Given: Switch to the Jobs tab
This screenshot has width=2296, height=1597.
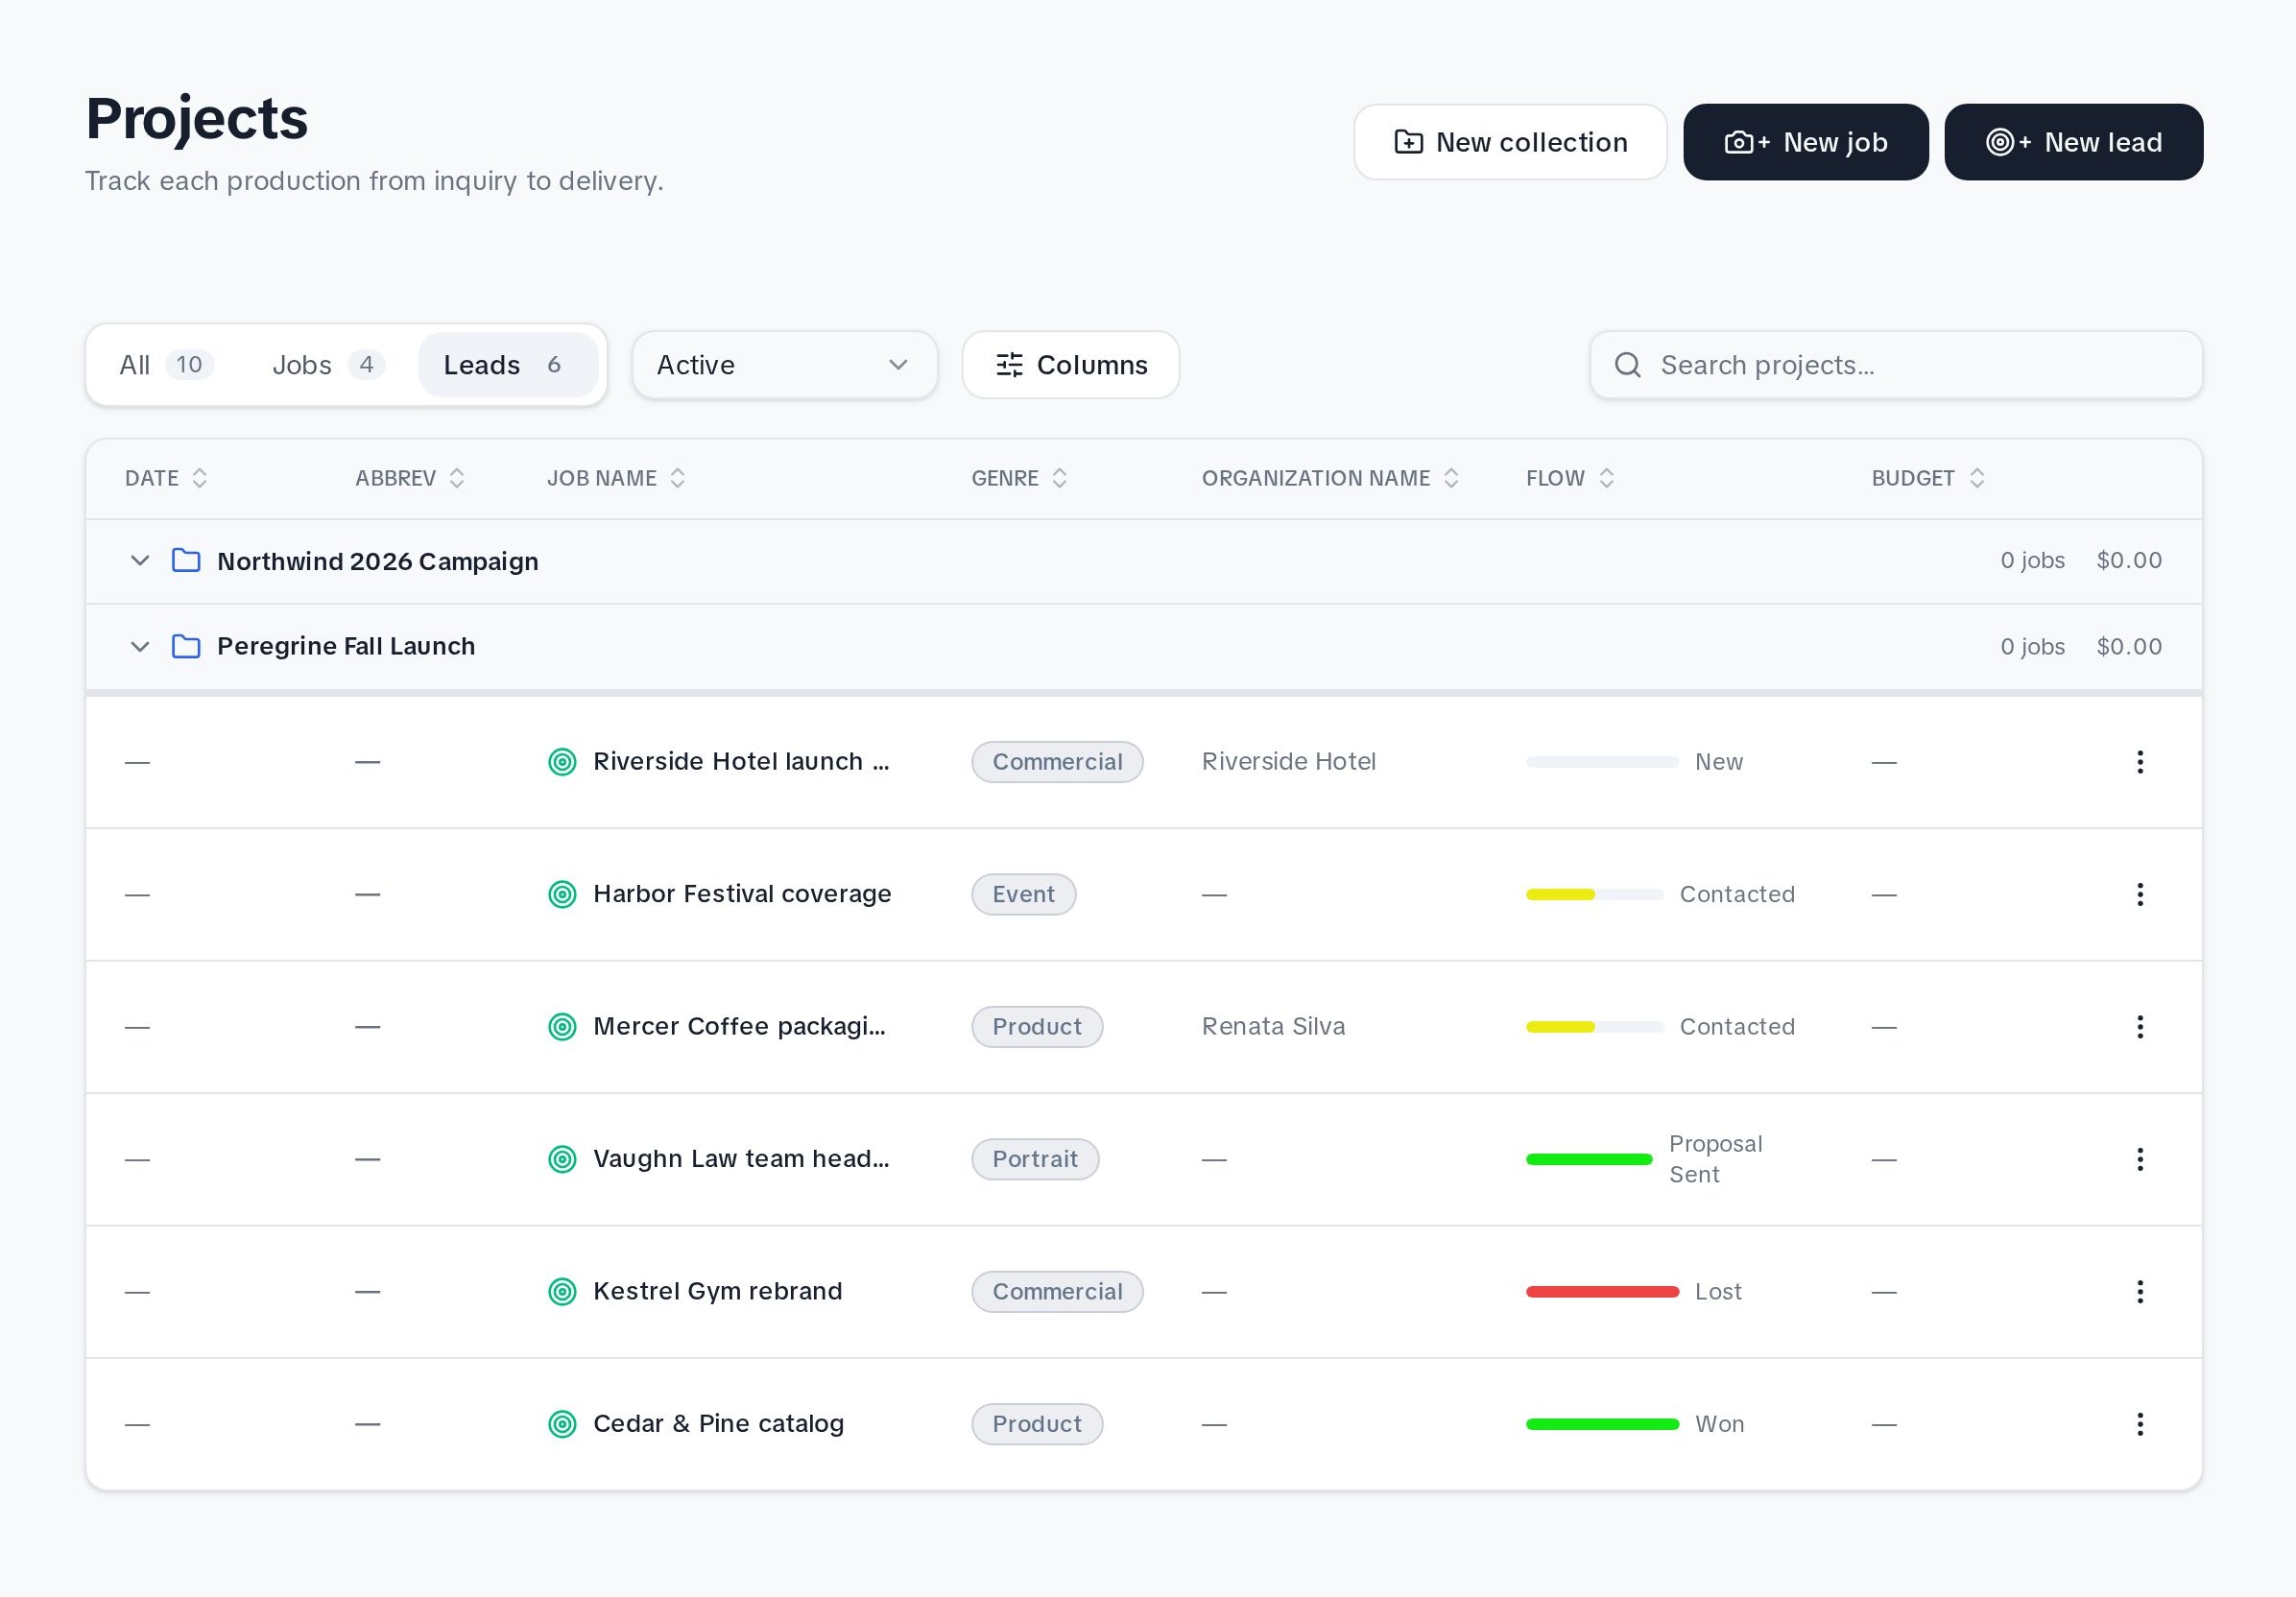Looking at the screenshot, I should tap(327, 365).
